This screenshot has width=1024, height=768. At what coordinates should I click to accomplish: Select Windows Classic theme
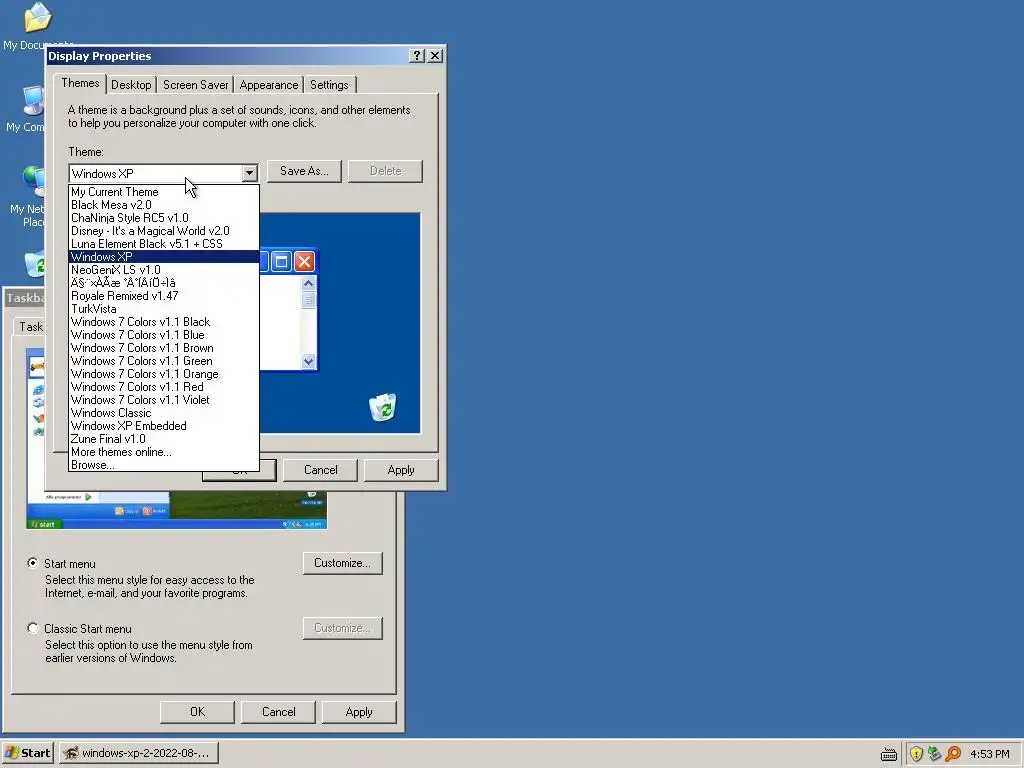click(164, 413)
